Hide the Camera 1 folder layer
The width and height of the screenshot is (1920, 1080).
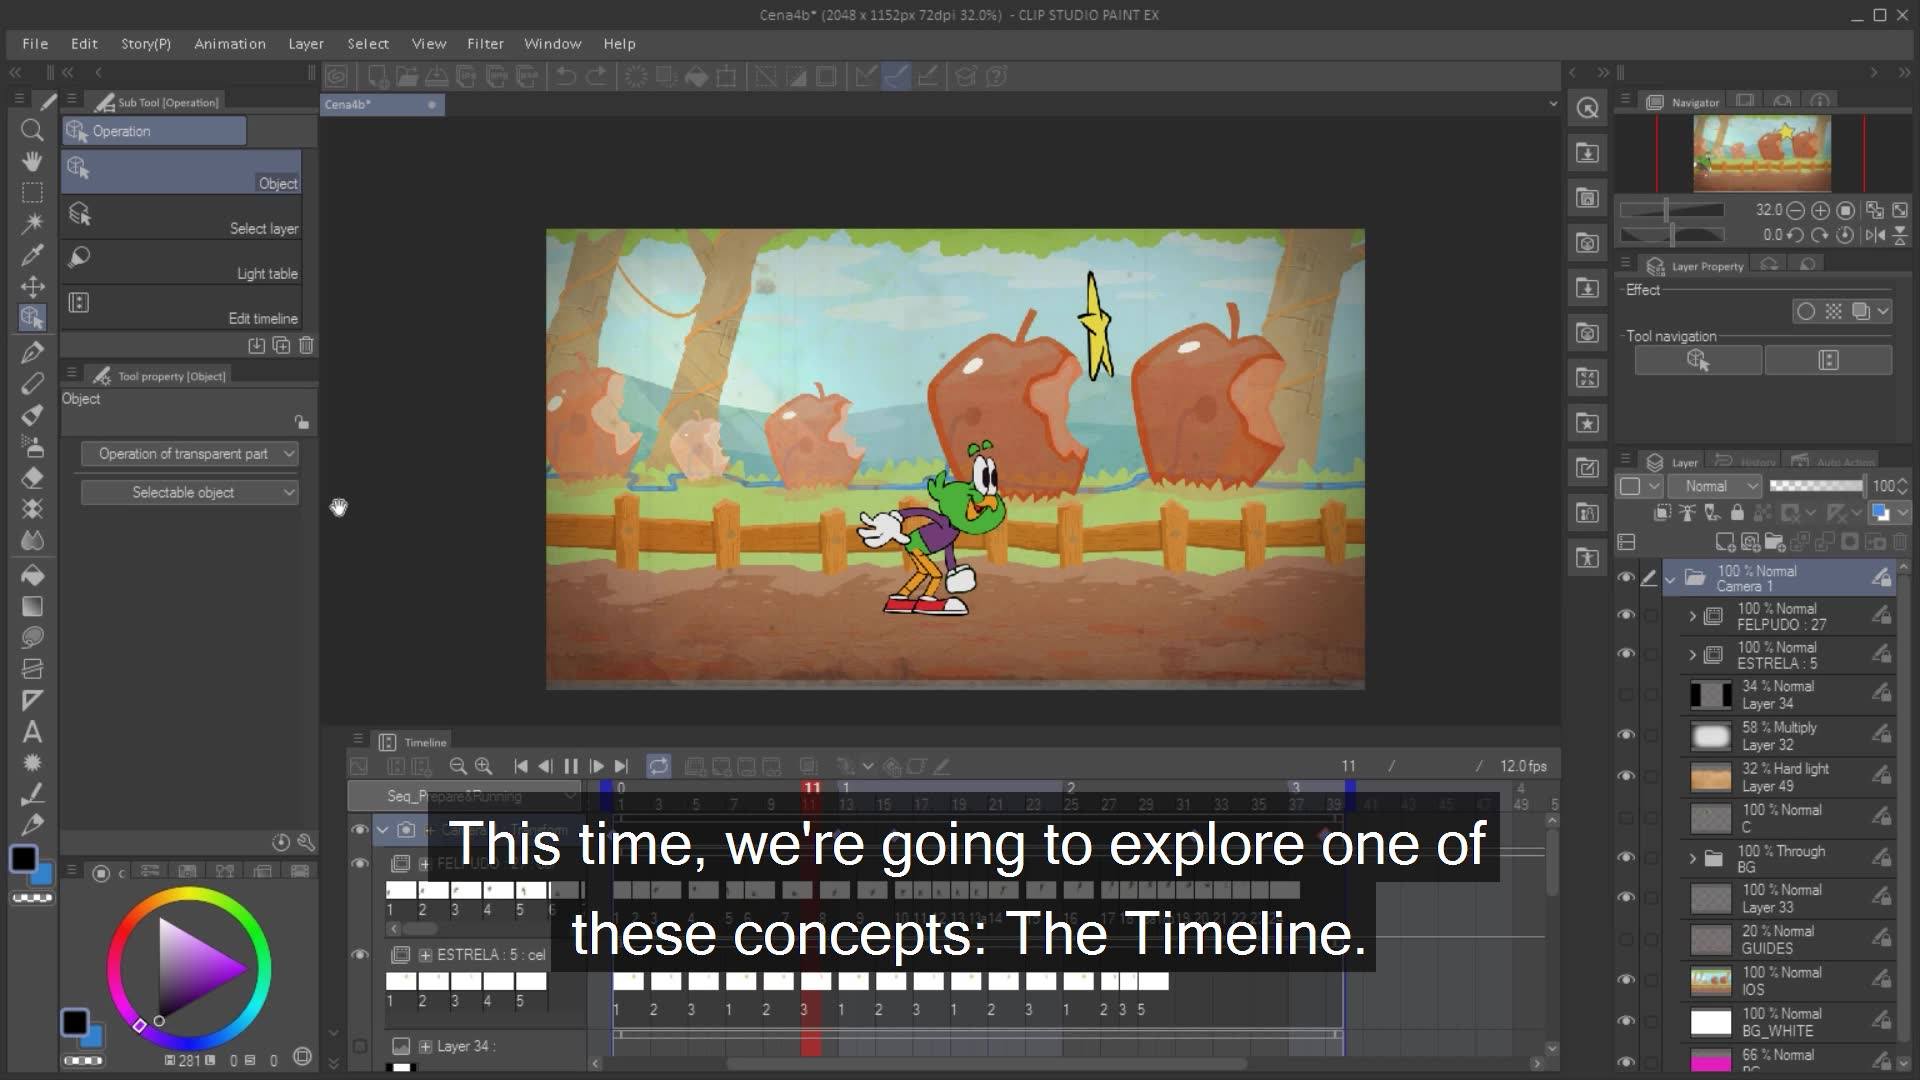point(1626,578)
